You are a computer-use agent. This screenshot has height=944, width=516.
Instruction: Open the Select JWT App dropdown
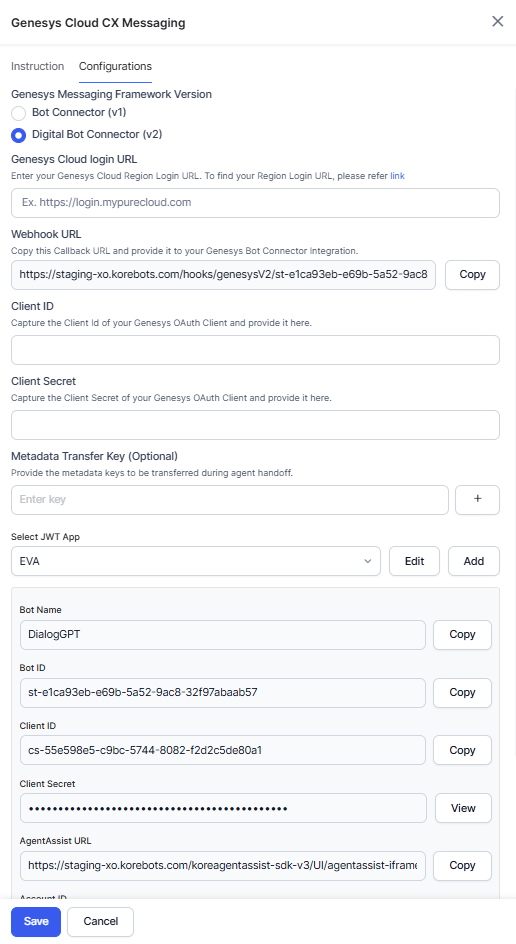pos(196,561)
